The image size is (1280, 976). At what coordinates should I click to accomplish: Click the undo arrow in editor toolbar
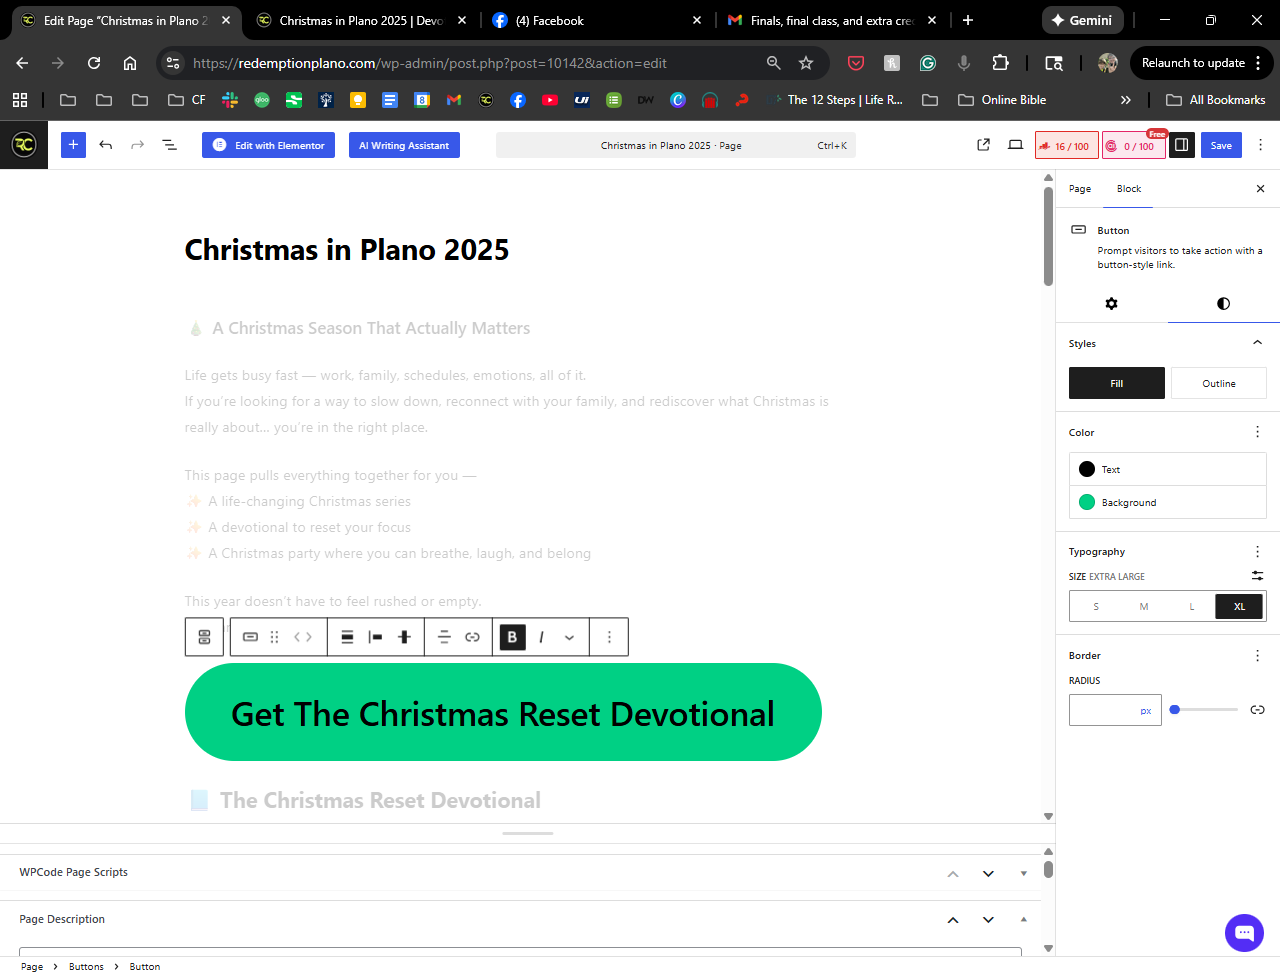coord(106,145)
